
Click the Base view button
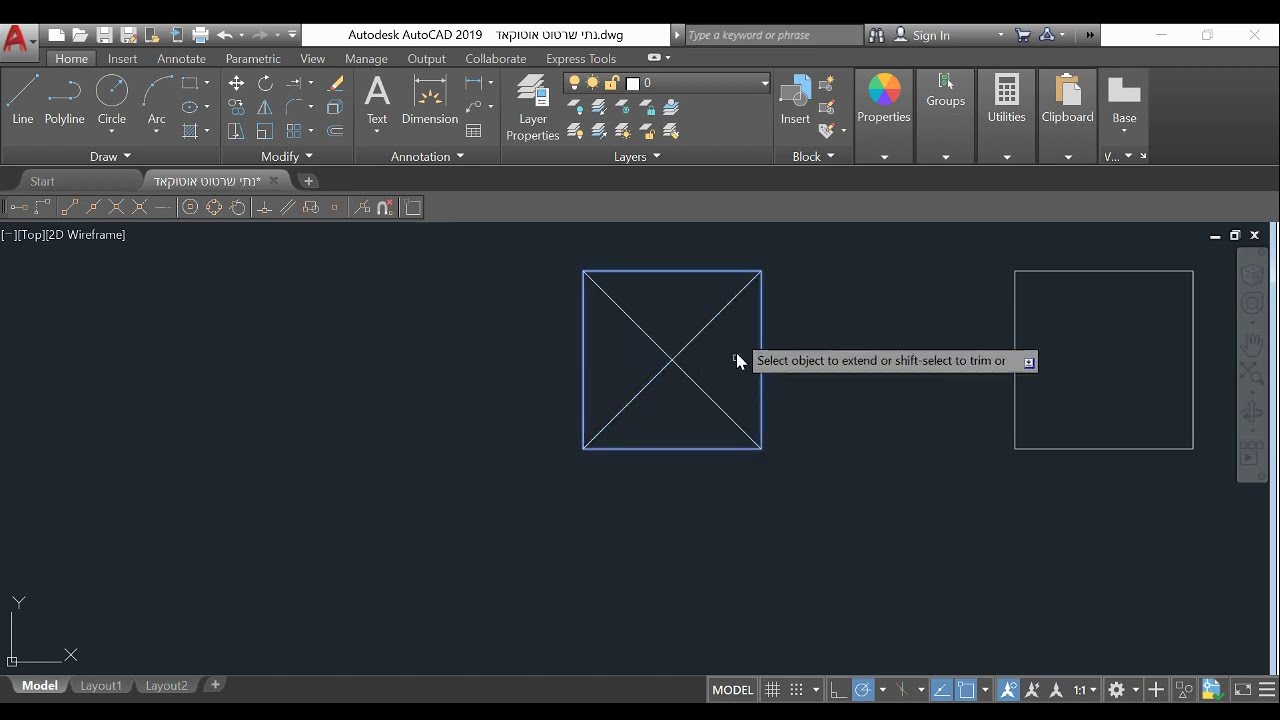[x=1124, y=100]
